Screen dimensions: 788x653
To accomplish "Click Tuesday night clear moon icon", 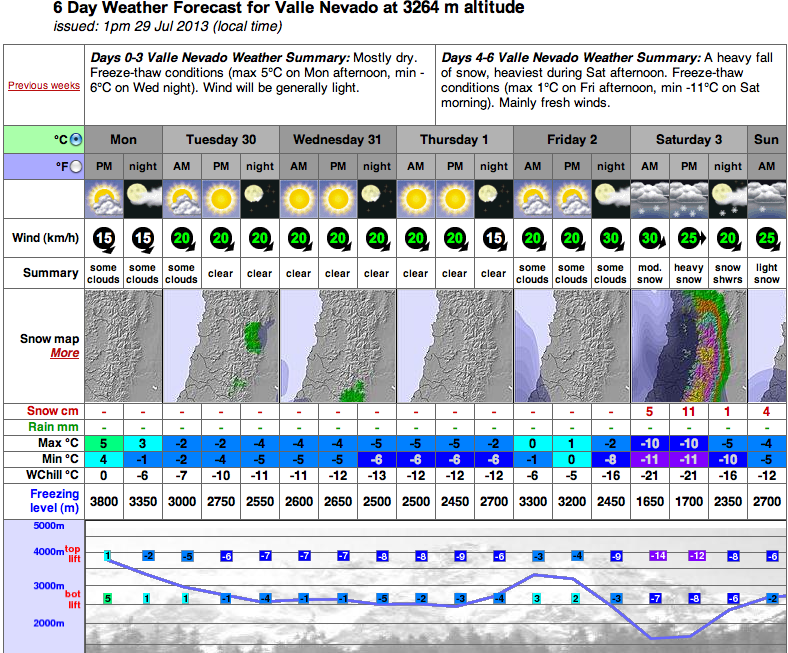I will [260, 199].
